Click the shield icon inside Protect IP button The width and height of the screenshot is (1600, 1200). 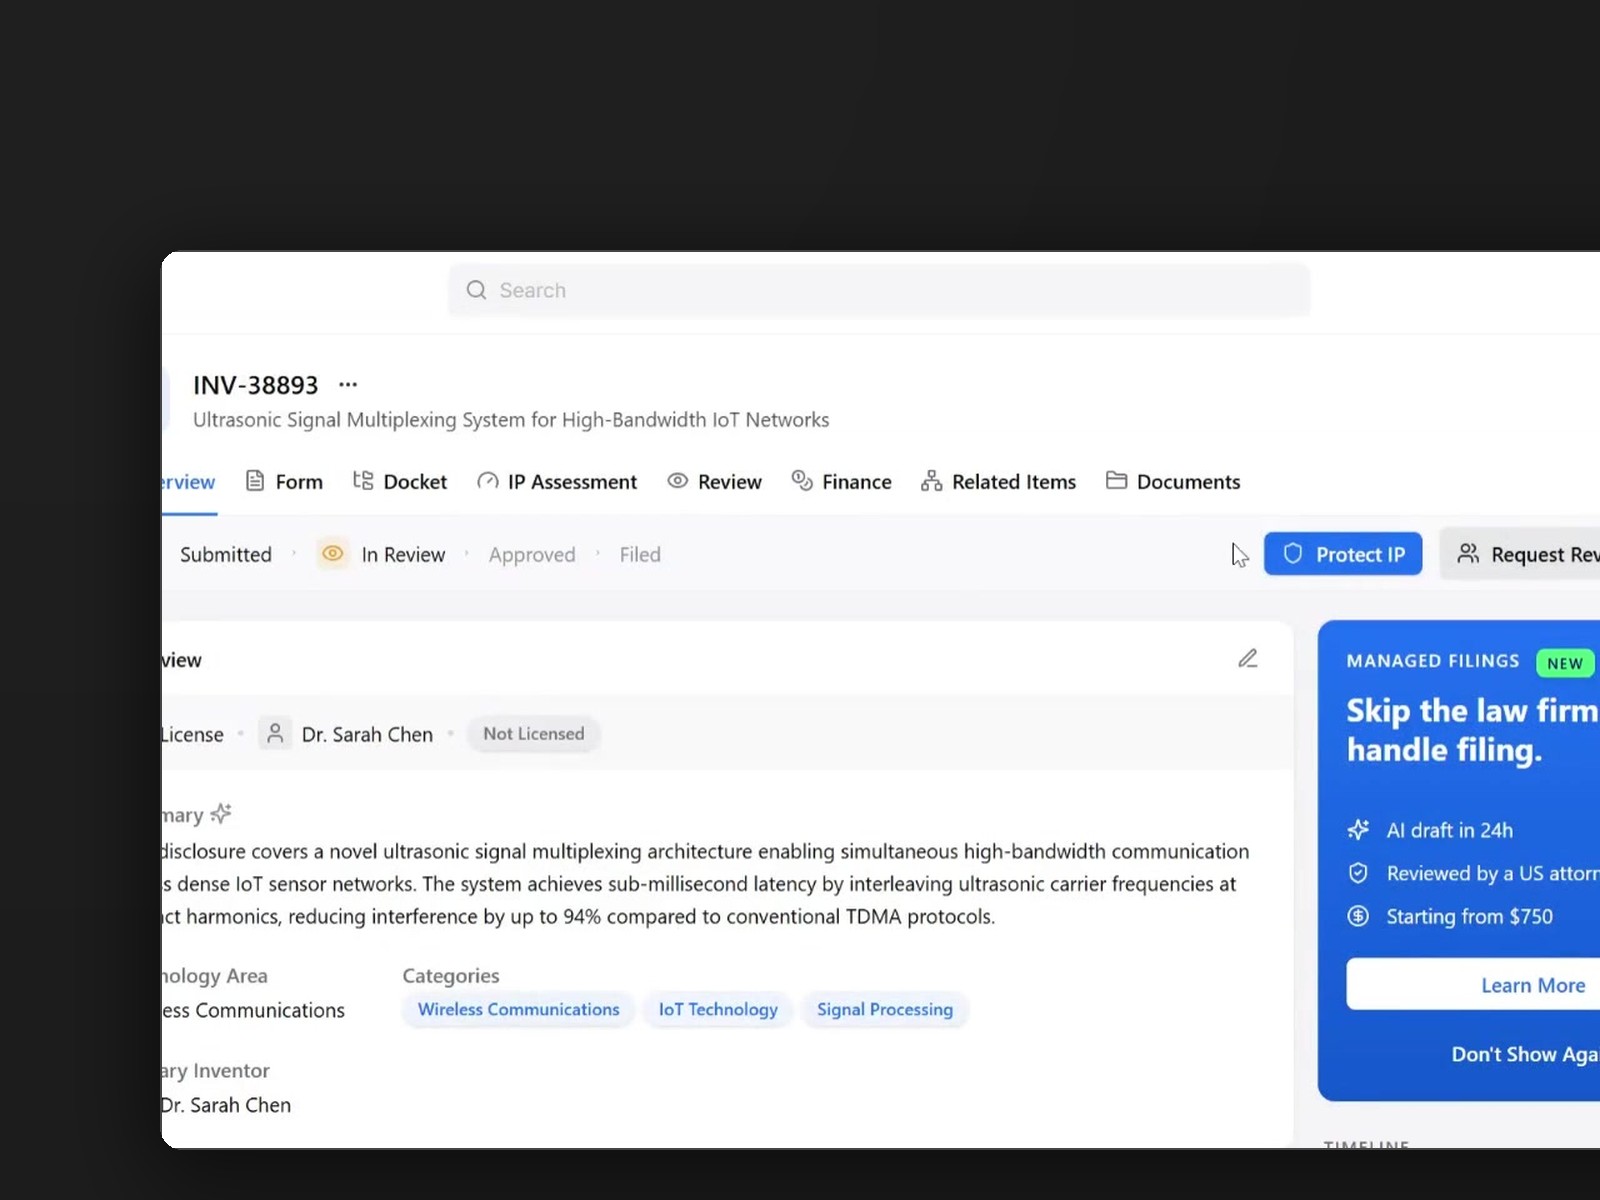click(x=1292, y=554)
